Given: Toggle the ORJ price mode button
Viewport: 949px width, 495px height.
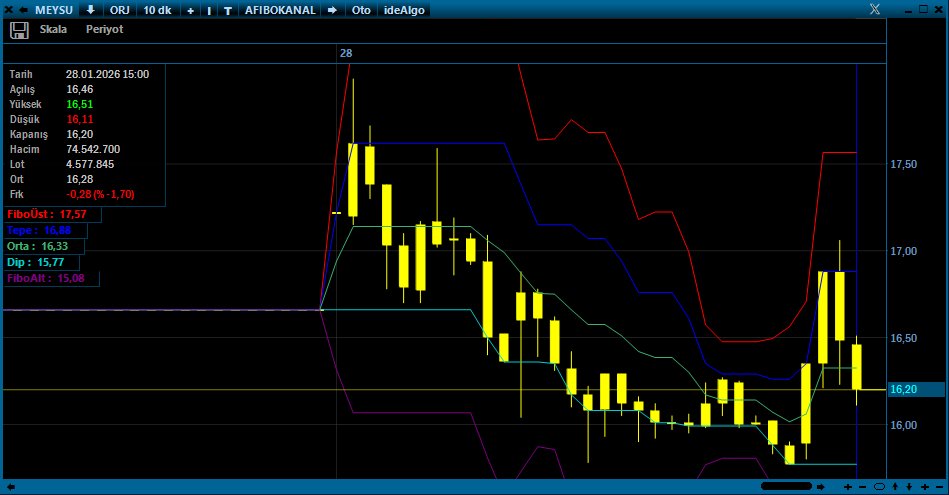Looking at the screenshot, I should pyautogui.click(x=120, y=10).
